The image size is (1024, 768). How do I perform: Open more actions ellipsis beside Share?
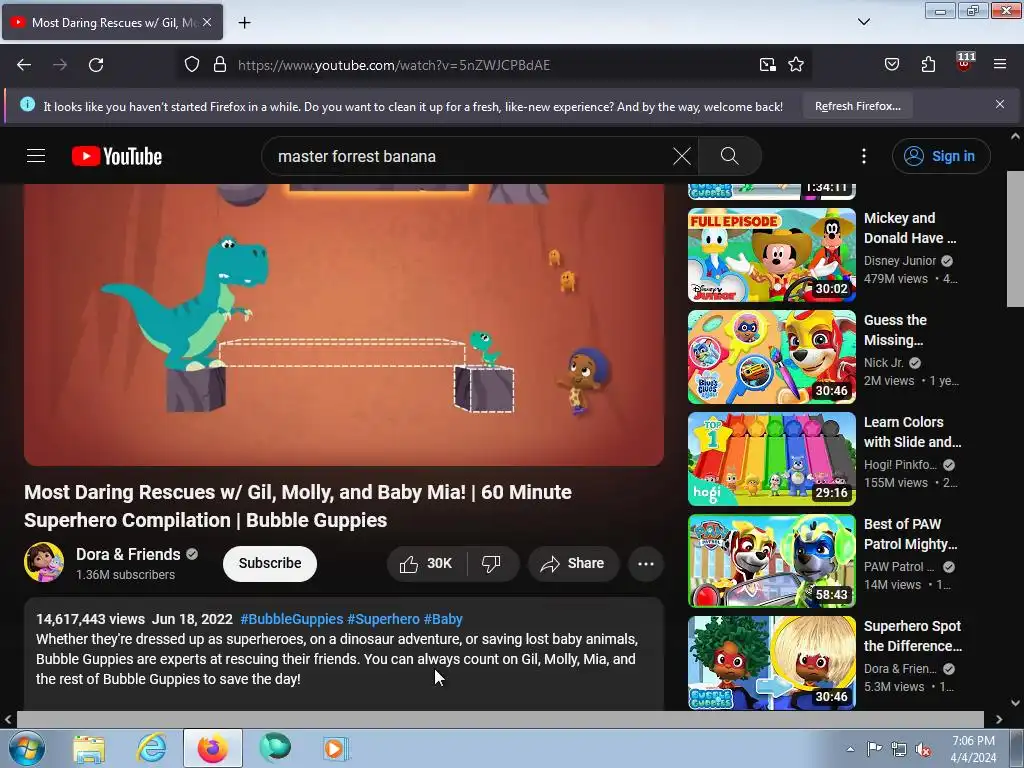pos(646,564)
